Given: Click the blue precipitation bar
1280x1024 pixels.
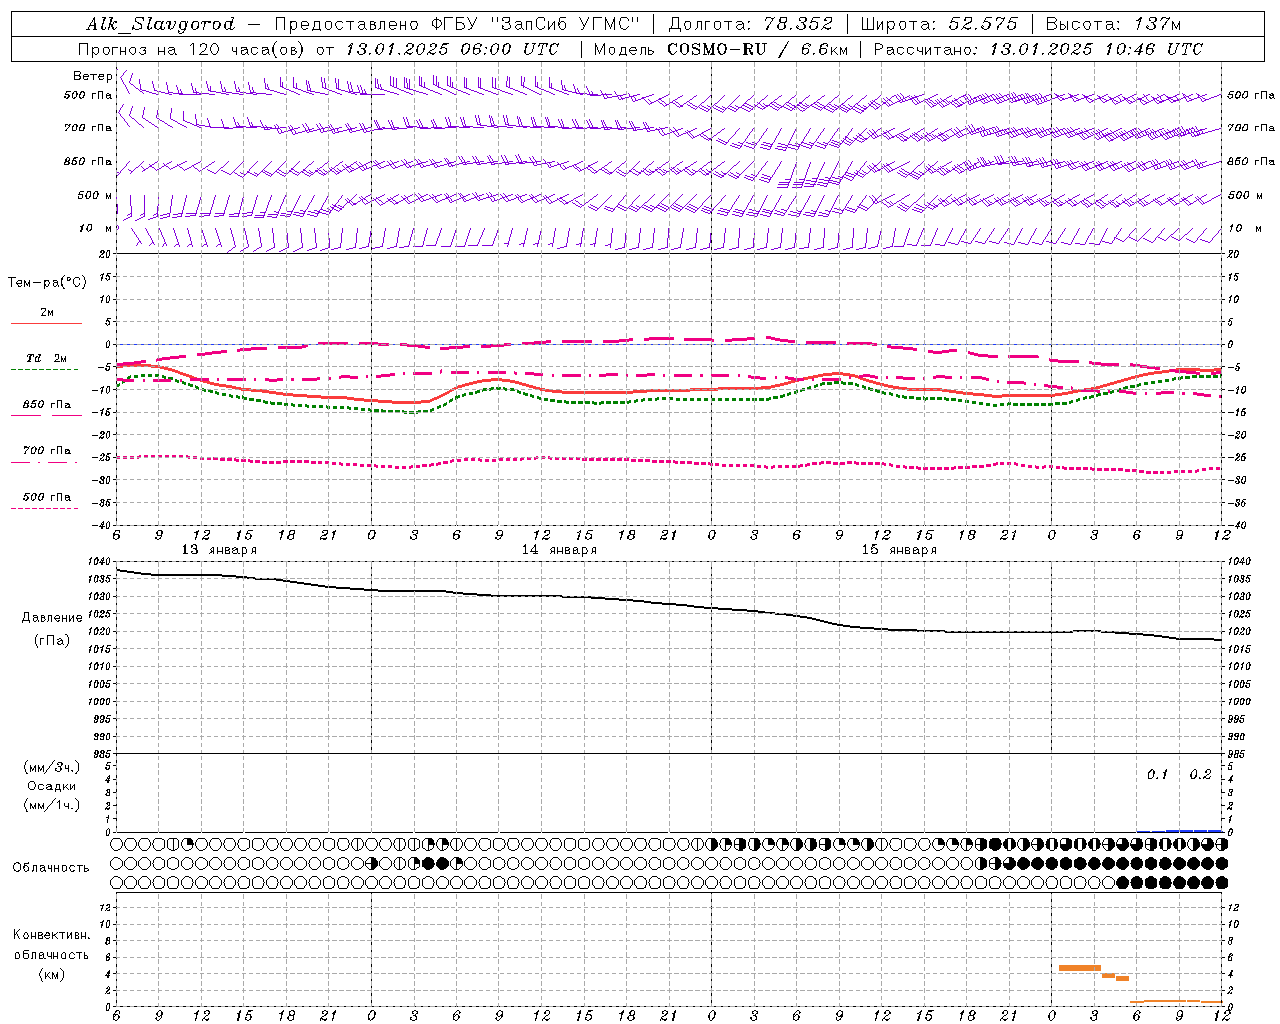Looking at the screenshot, I should point(1194,831).
